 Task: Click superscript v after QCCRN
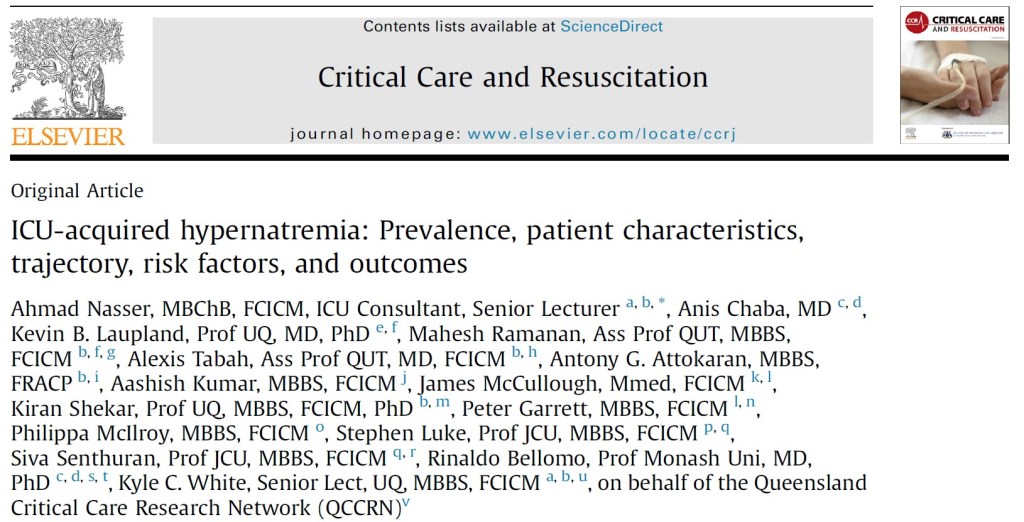(405, 503)
